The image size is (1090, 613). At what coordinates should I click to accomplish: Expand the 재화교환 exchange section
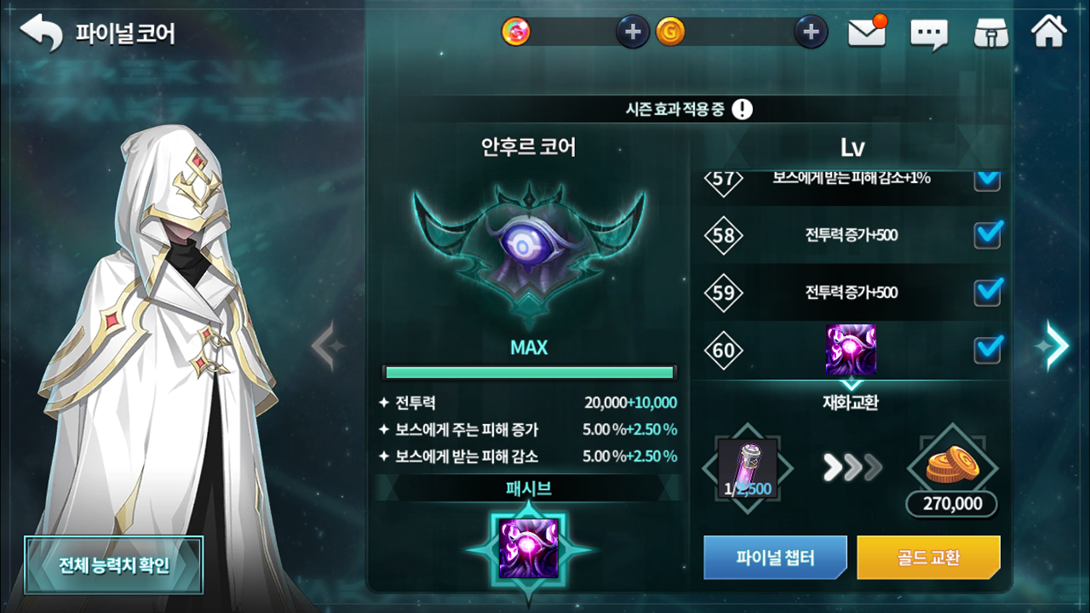point(851,402)
